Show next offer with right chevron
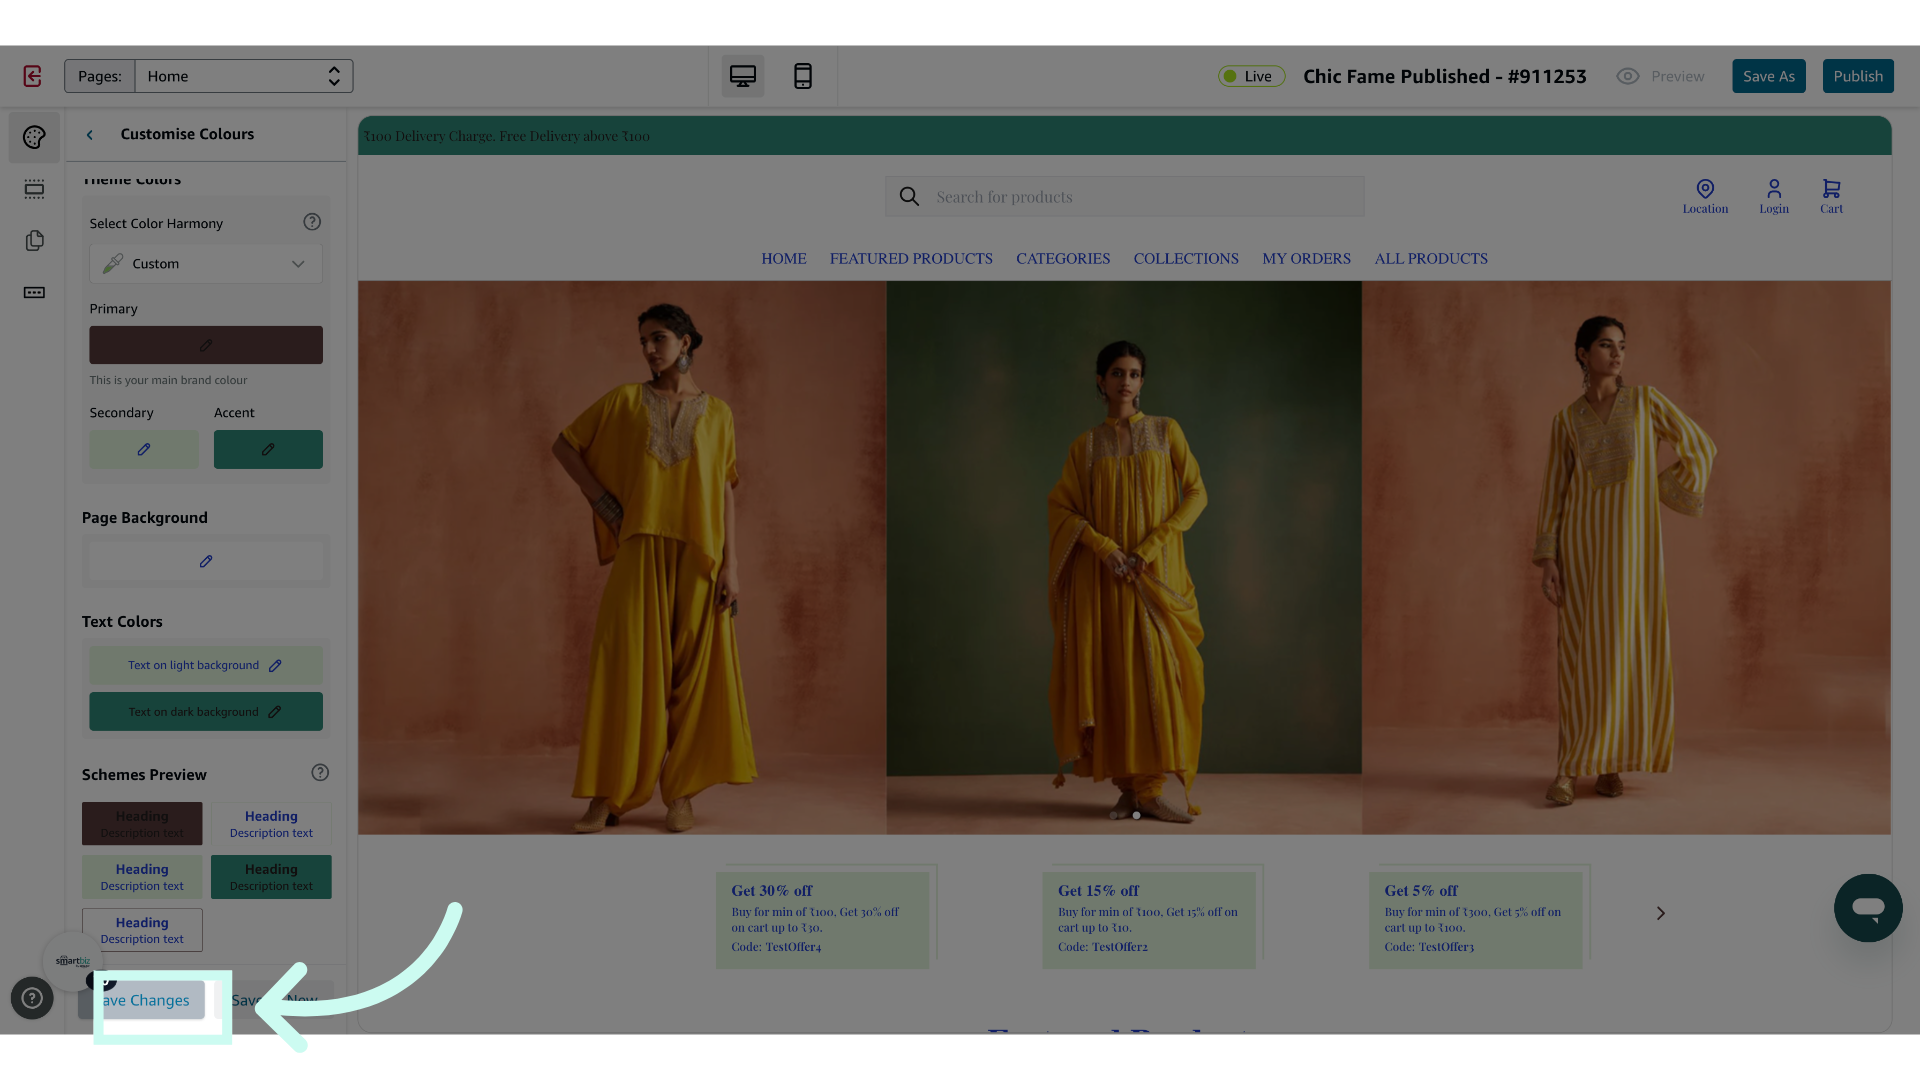The height and width of the screenshot is (1080, 1920). (1660, 913)
